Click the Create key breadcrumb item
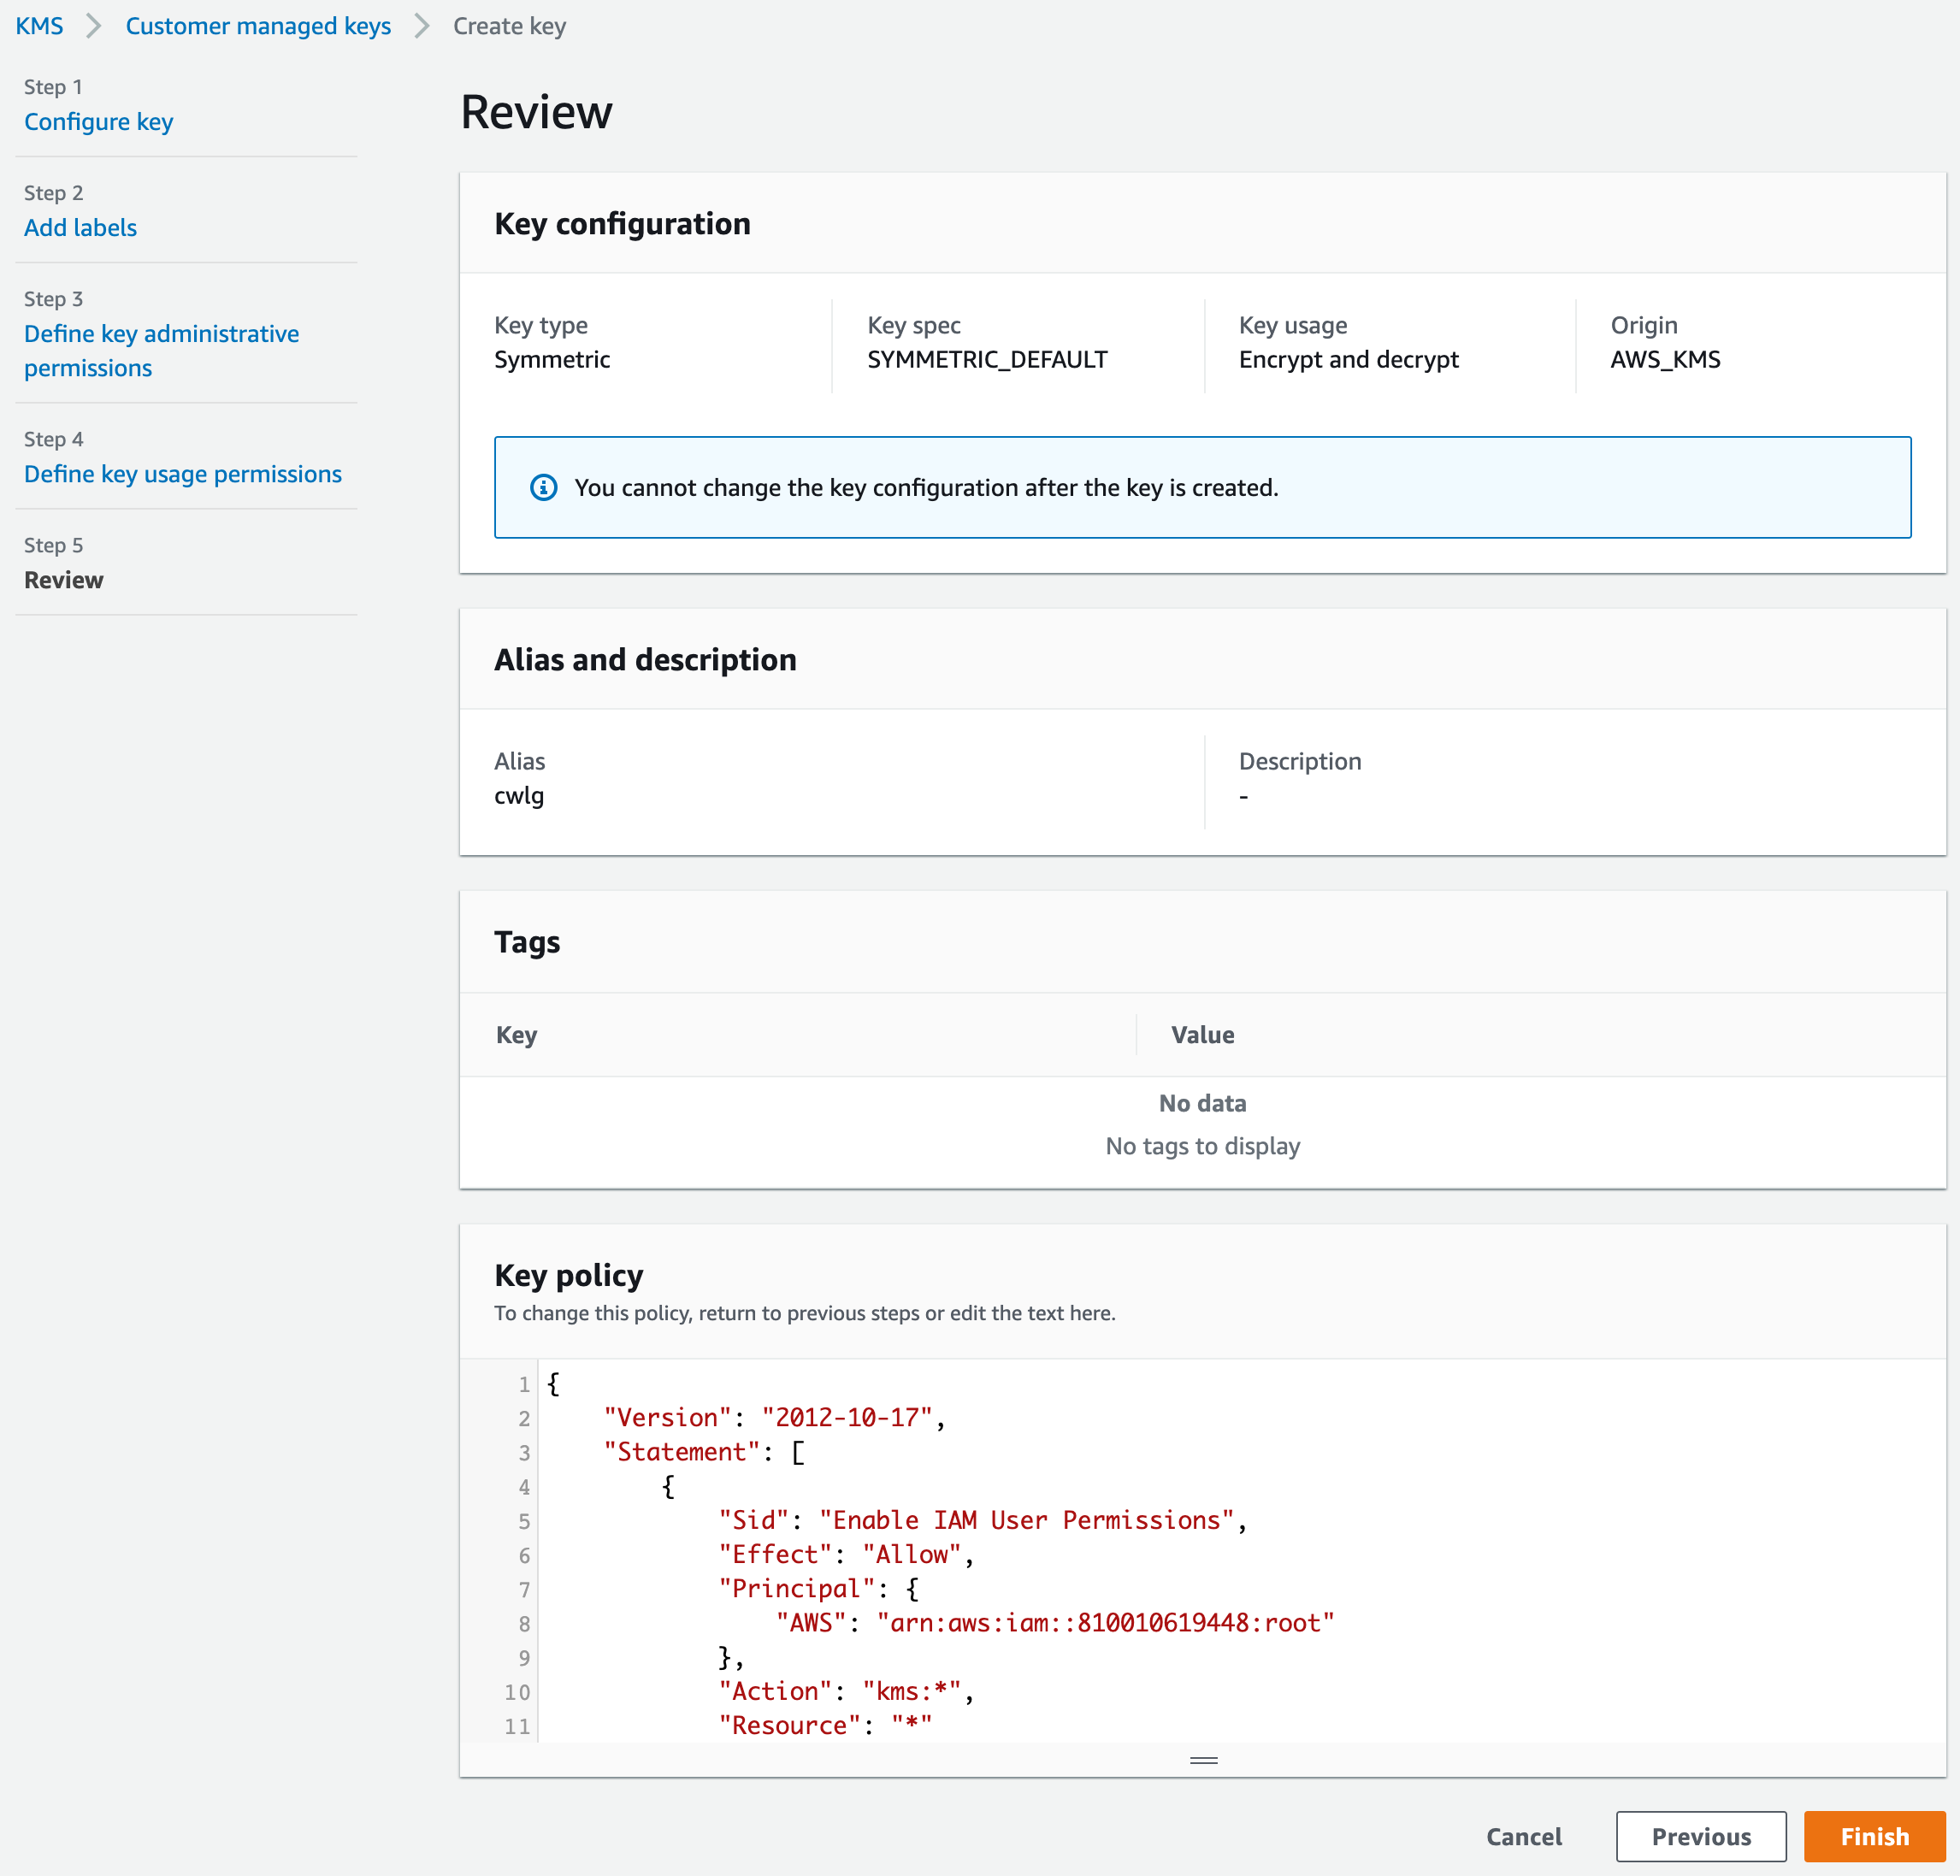 point(509,25)
